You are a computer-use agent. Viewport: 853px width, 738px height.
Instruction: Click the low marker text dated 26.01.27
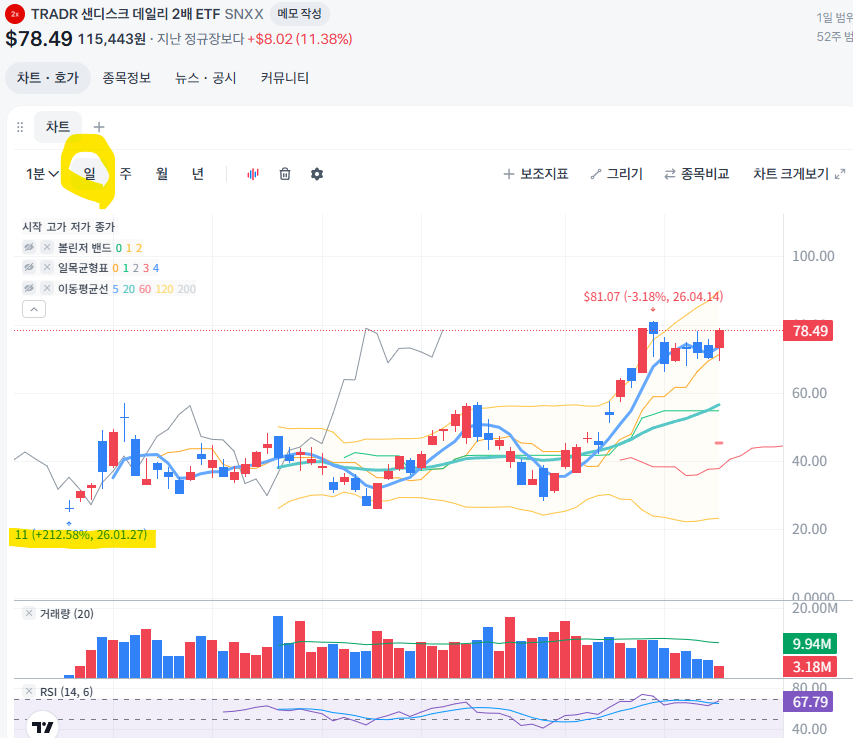(81, 535)
